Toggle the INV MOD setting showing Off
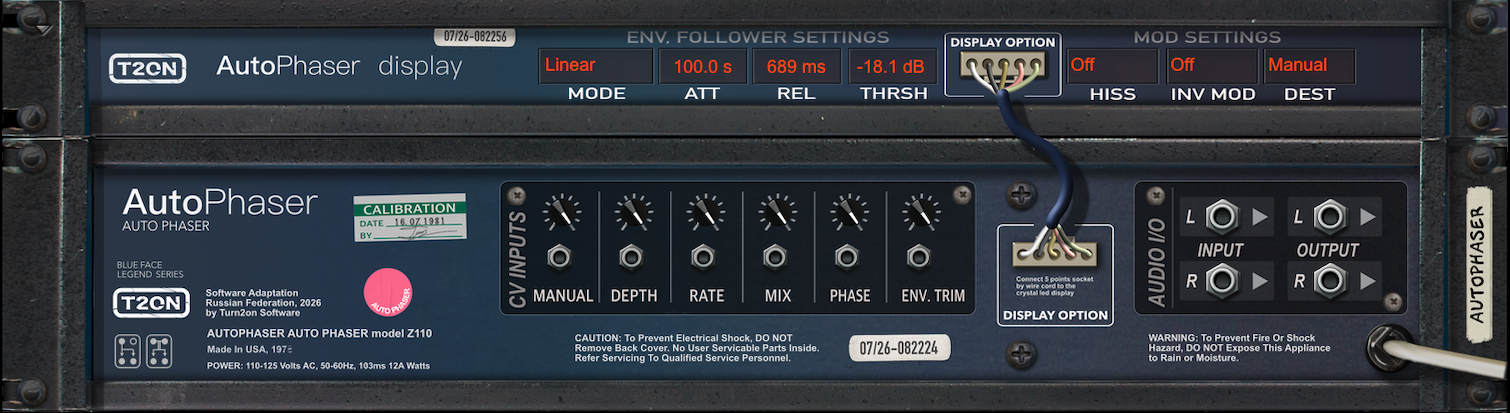This screenshot has height=413, width=1510. (1212, 65)
